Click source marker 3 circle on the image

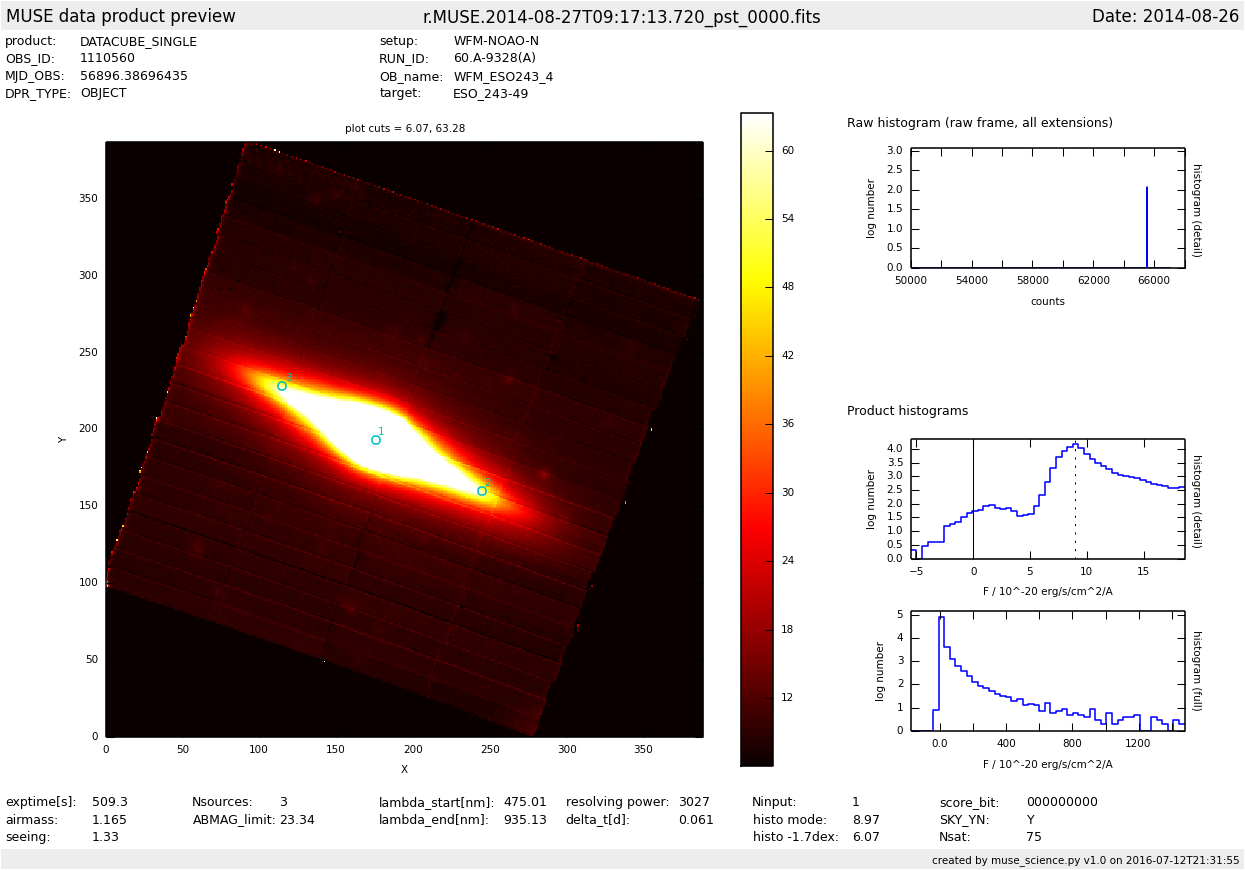pyautogui.click(x=282, y=386)
